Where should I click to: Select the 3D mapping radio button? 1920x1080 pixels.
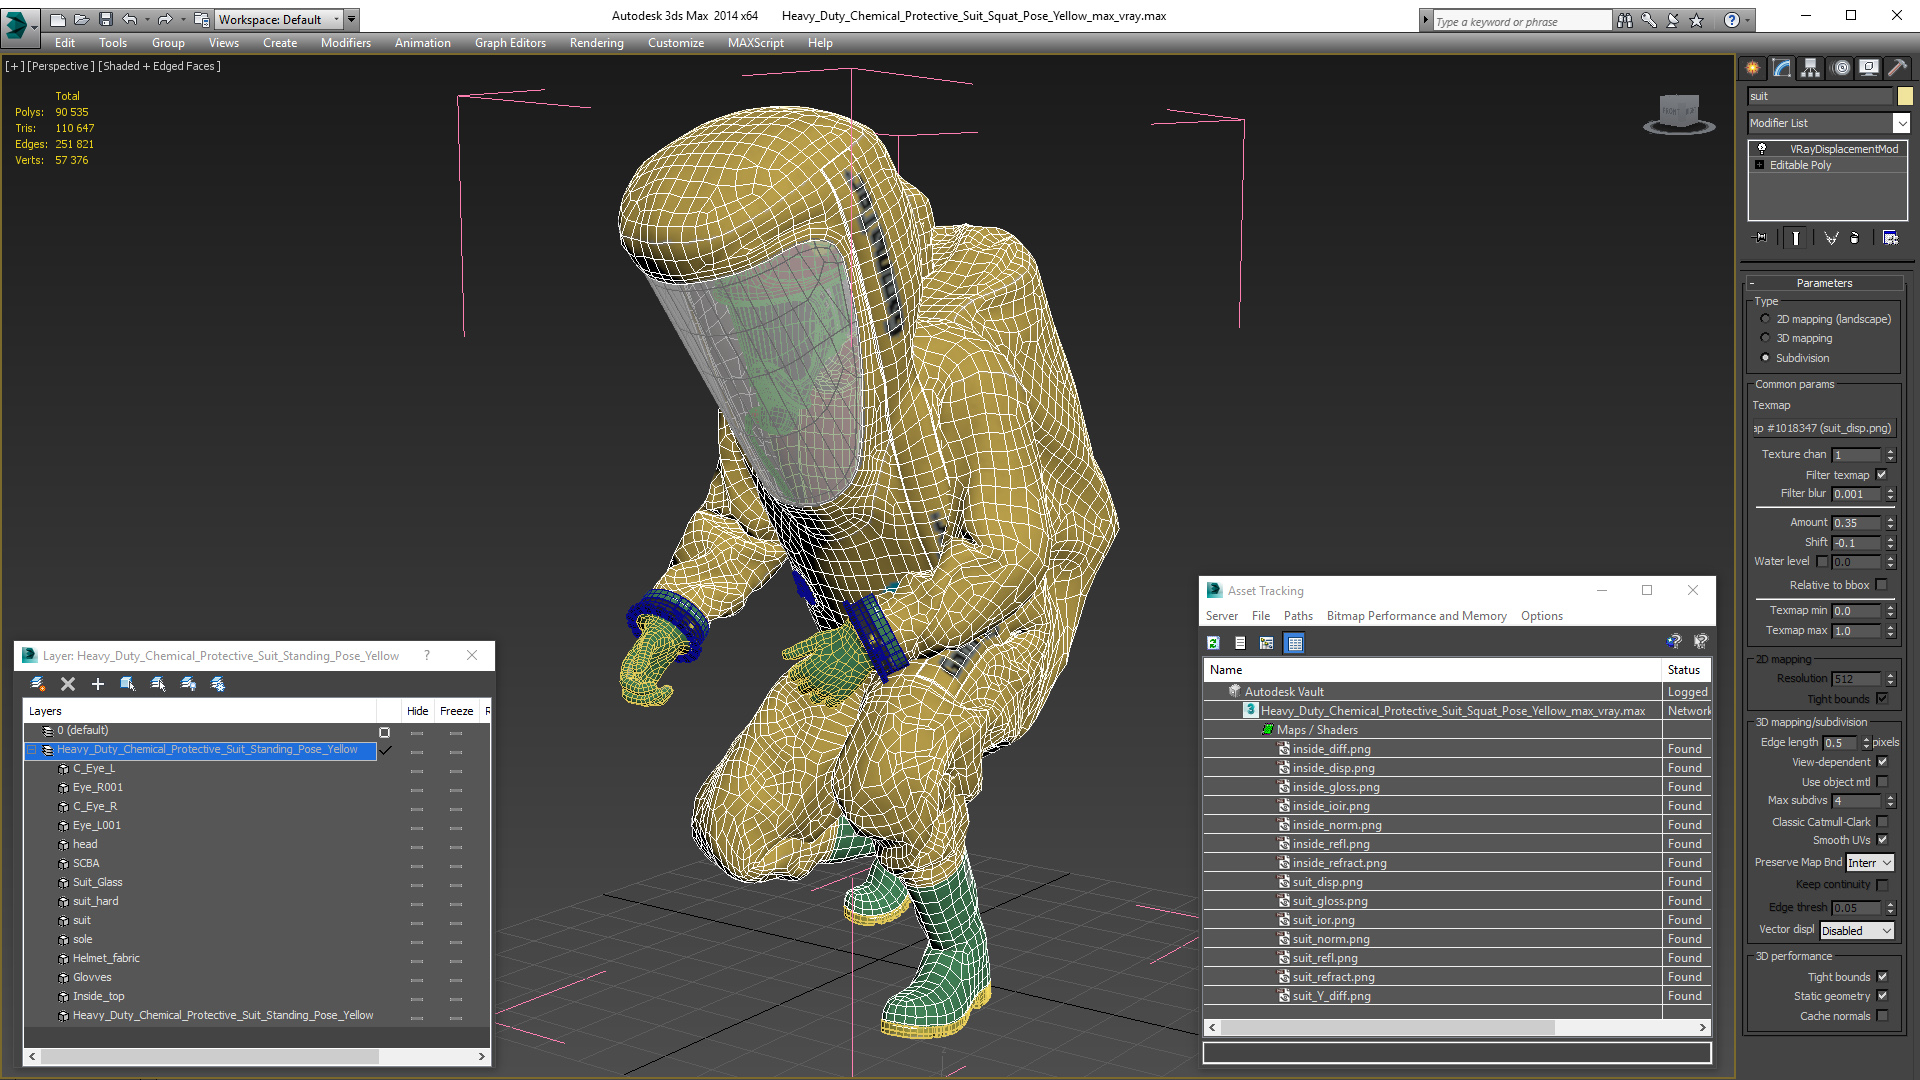coord(1766,338)
